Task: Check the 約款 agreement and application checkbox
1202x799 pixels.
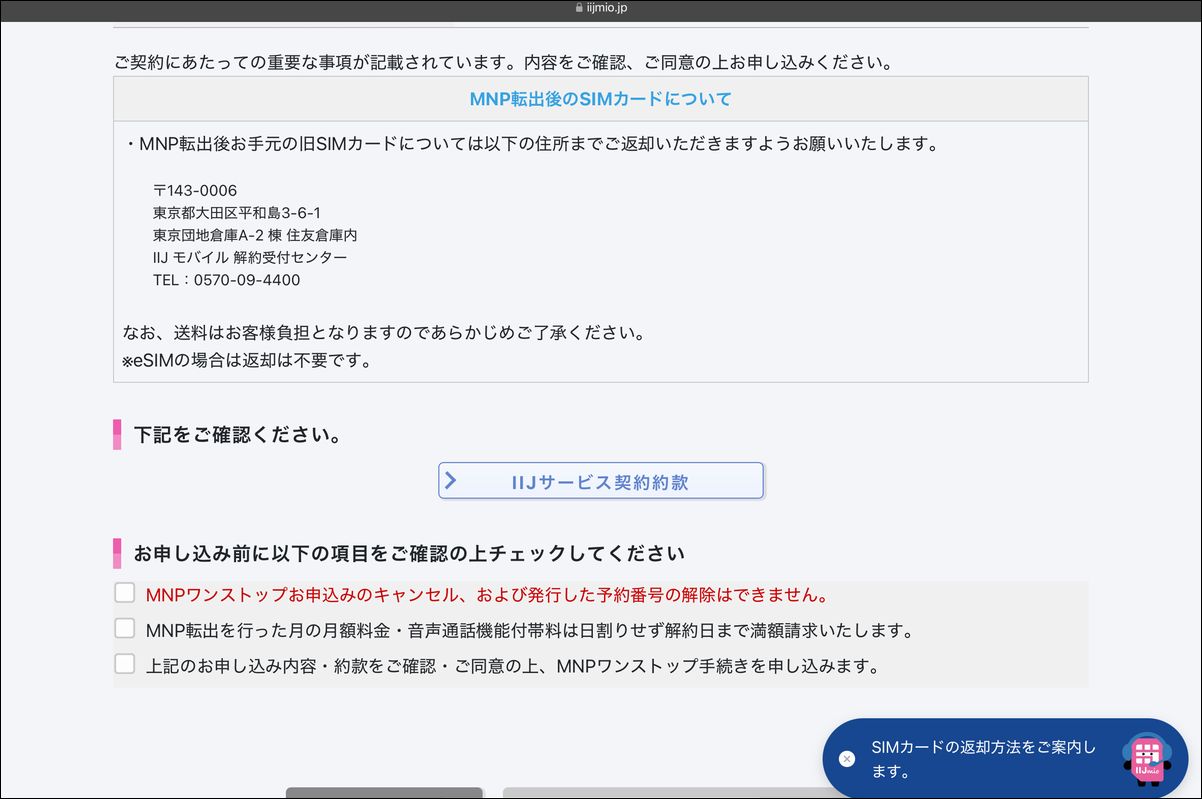Action: (x=124, y=663)
